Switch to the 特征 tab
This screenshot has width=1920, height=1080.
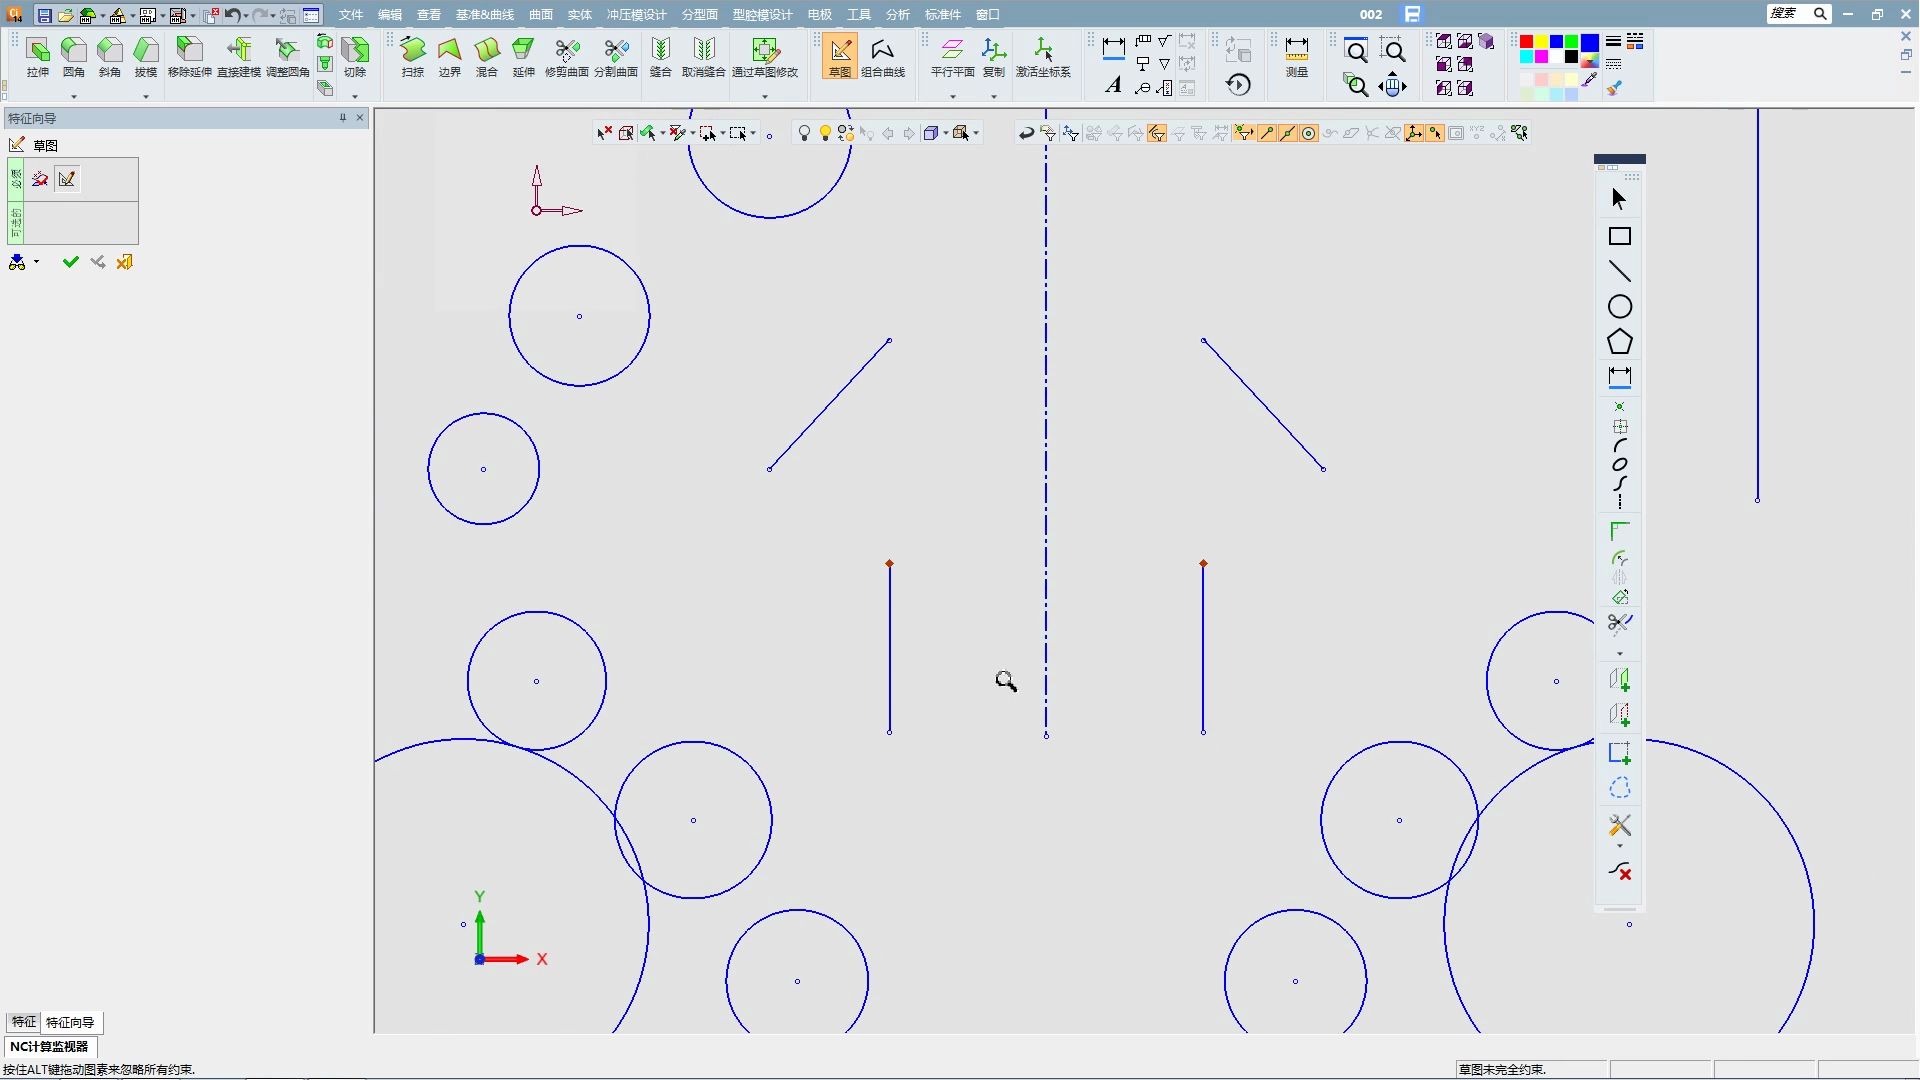point(23,1022)
